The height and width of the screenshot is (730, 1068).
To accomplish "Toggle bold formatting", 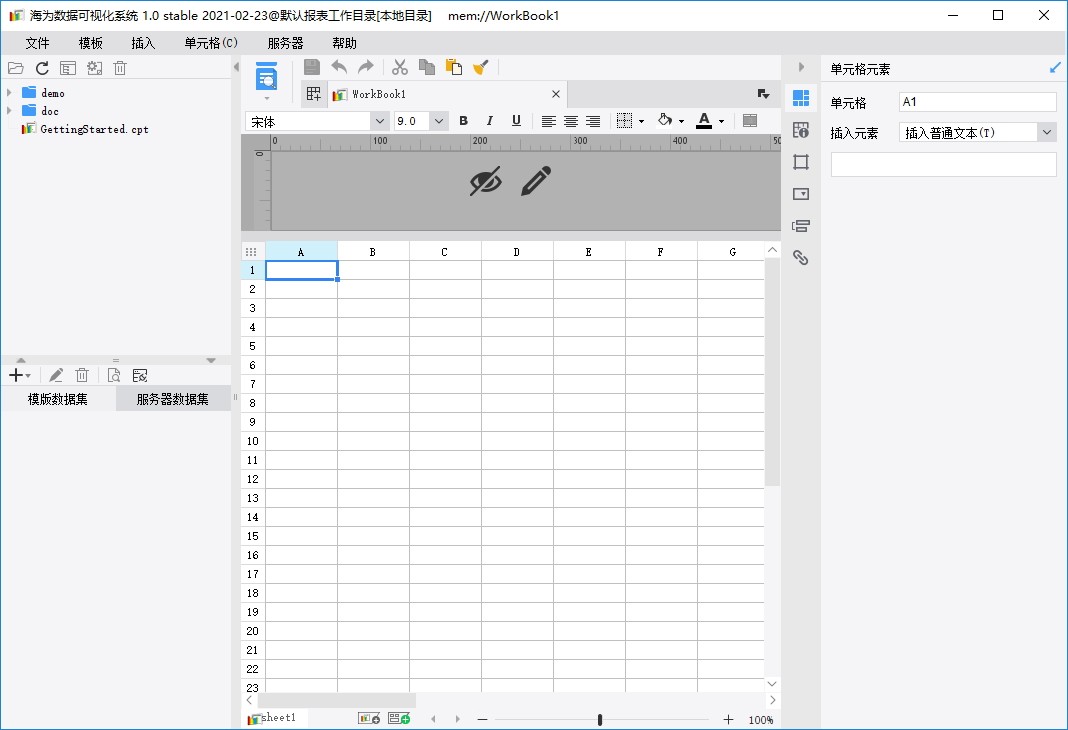I will click(463, 121).
